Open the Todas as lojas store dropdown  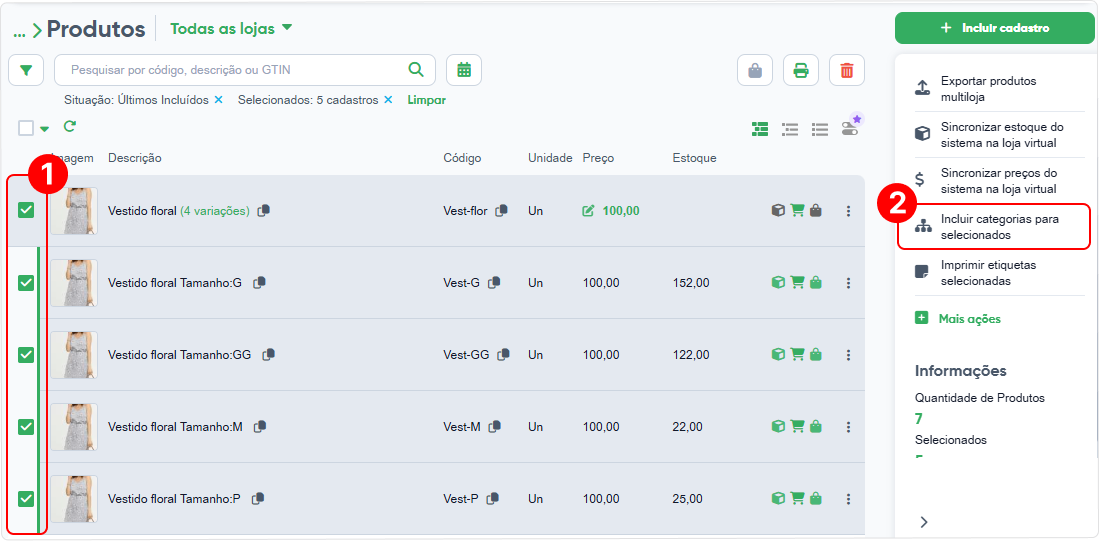click(231, 29)
